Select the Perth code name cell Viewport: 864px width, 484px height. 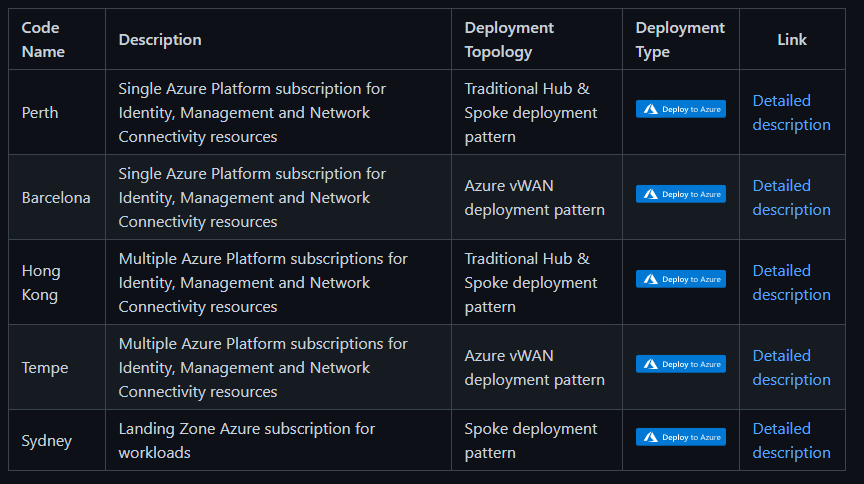pos(57,112)
